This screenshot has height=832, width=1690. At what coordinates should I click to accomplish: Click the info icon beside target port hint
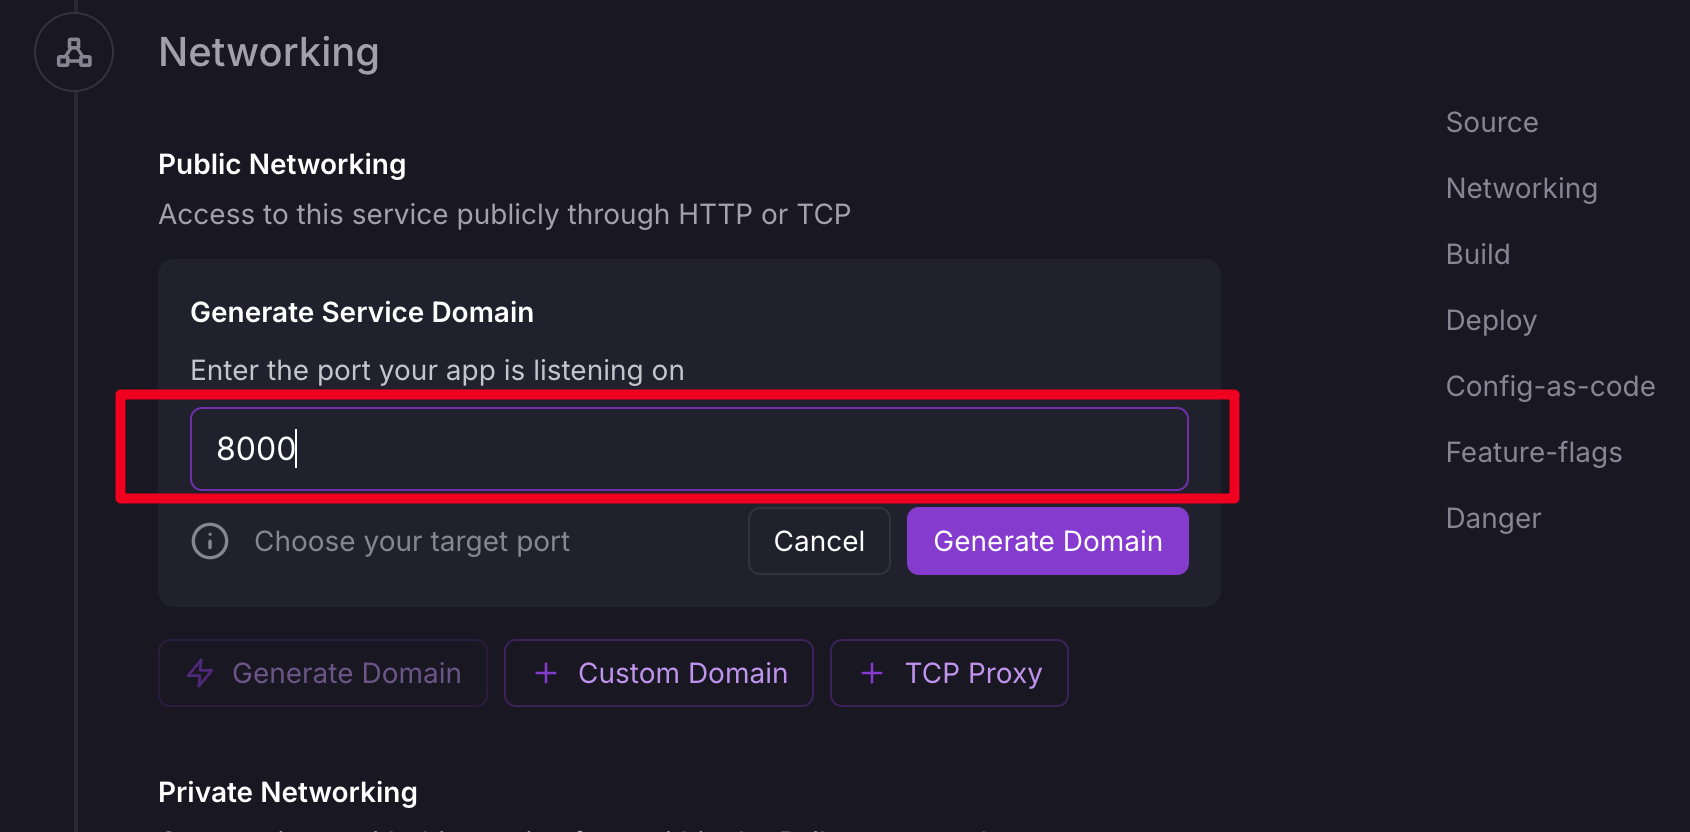pos(210,541)
